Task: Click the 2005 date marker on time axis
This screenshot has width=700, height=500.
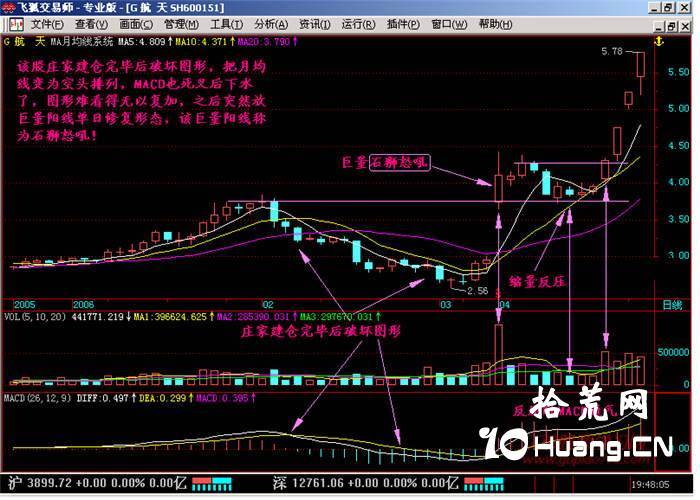Action: click(x=24, y=304)
